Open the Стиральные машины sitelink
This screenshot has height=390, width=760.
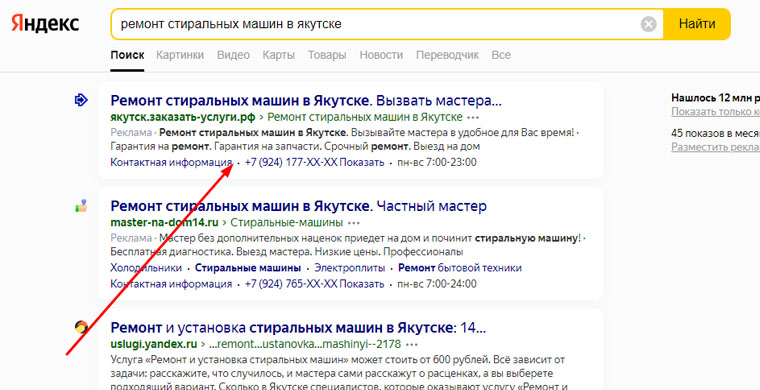pyautogui.click(x=248, y=268)
